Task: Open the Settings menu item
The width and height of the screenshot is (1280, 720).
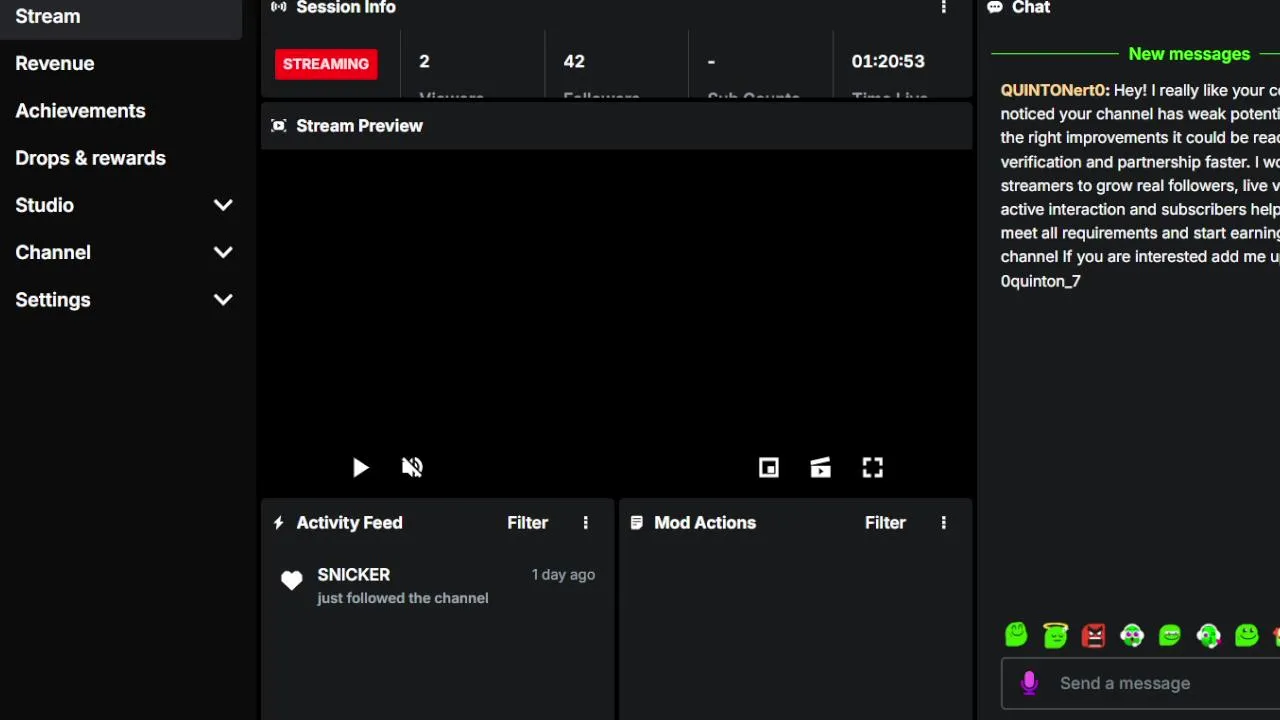Action: (53, 300)
